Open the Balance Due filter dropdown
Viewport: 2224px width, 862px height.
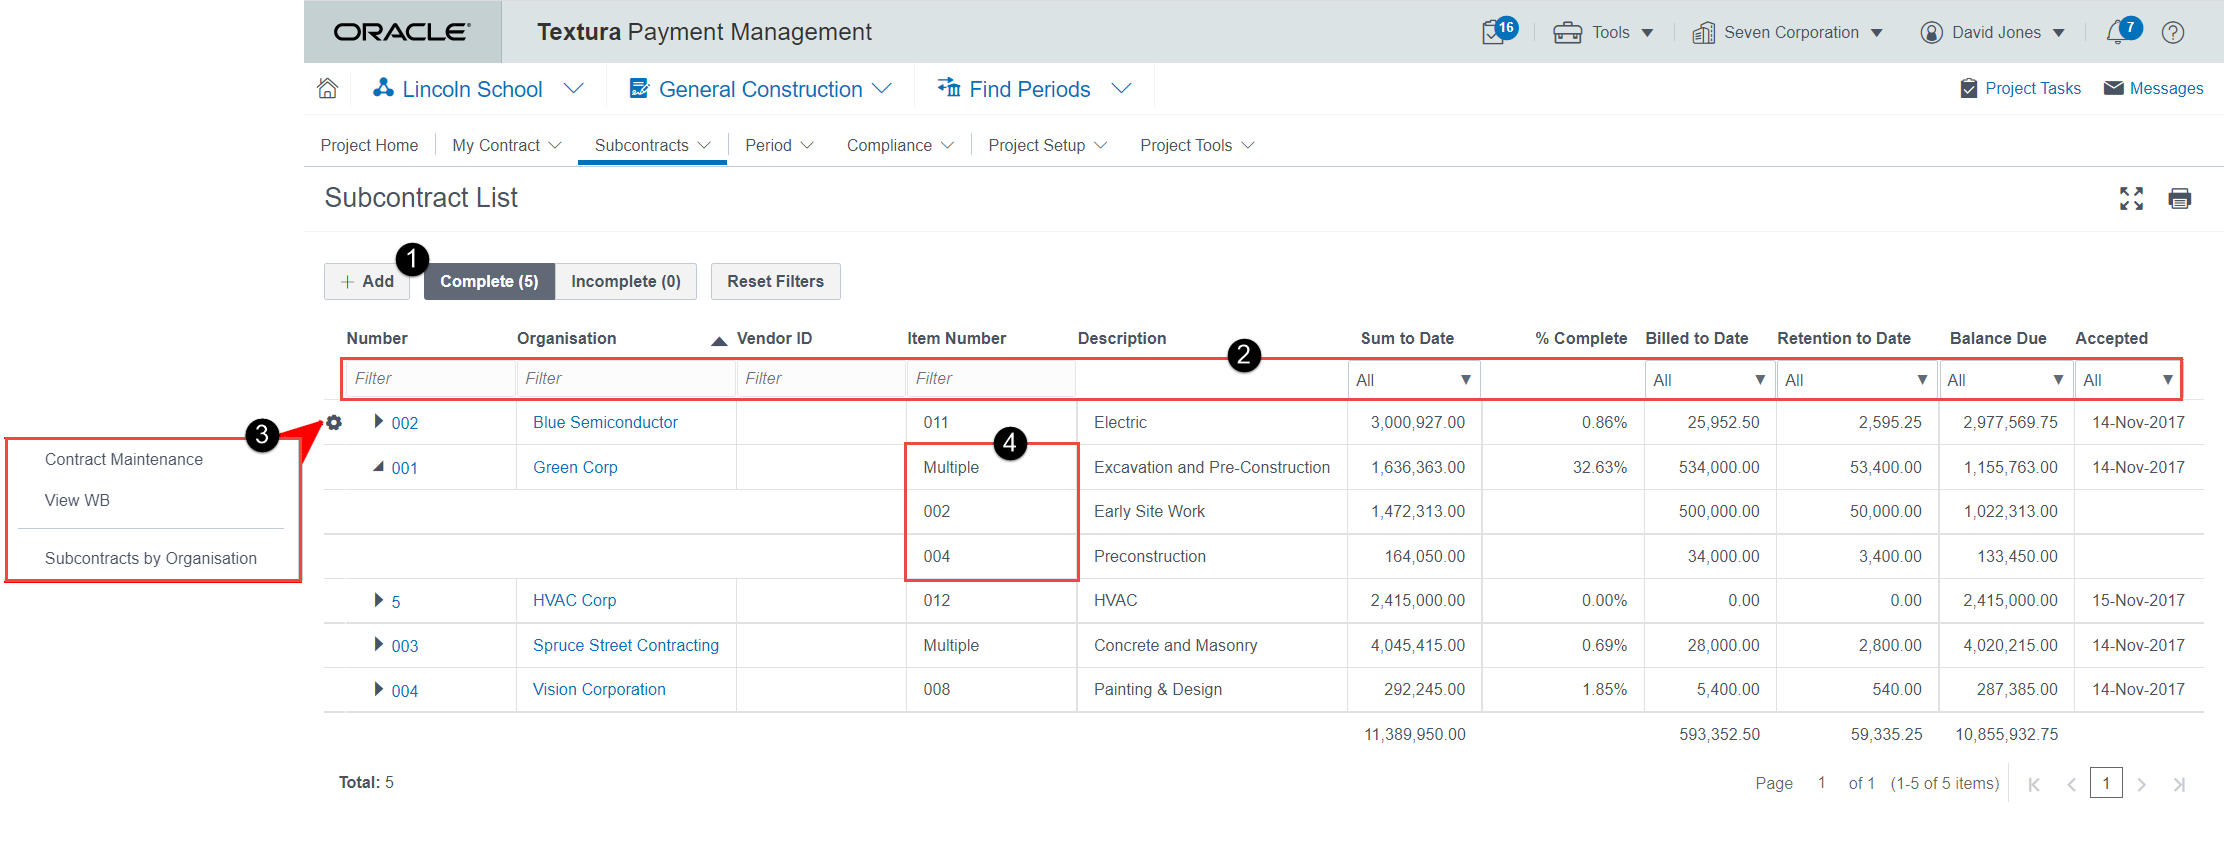[2005, 380]
